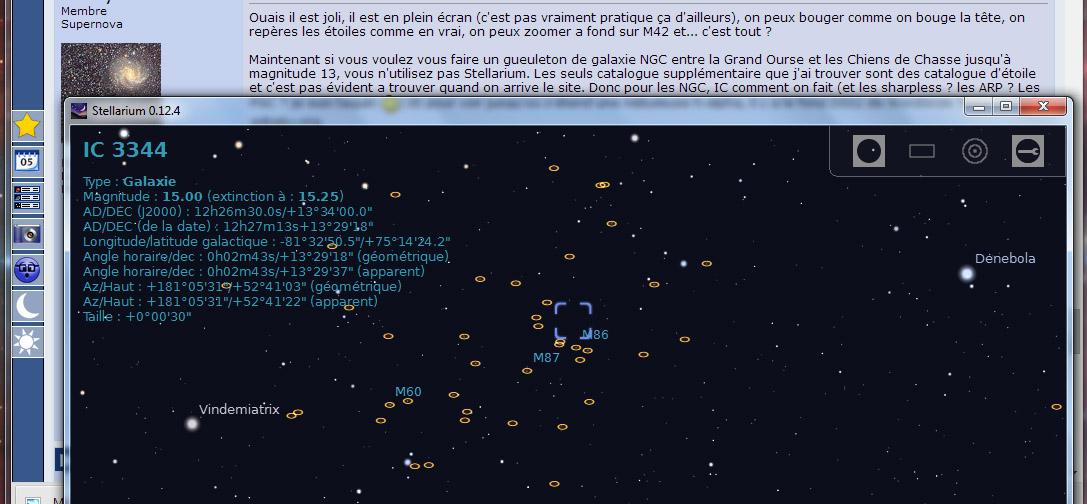This screenshot has height=504, width=1087.
Task: Click the camera icon in left sidebar
Action: pyautogui.click(x=28, y=234)
